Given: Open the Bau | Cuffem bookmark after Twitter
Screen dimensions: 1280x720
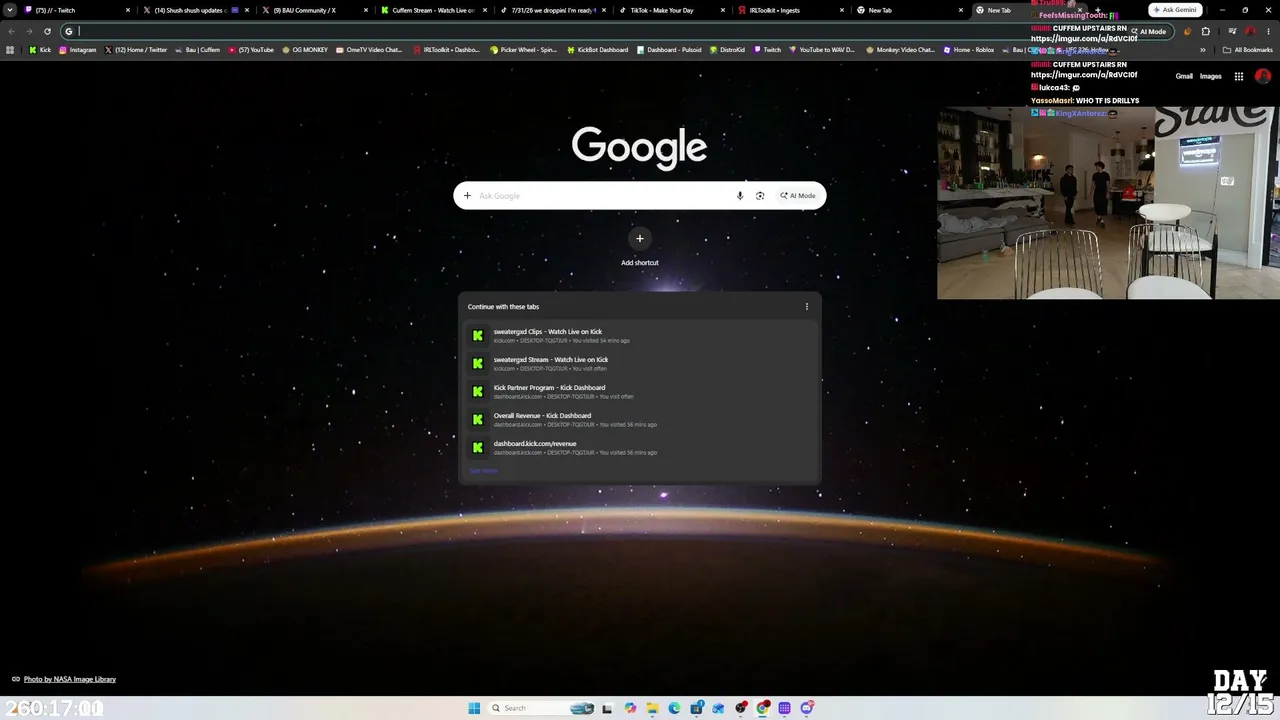Looking at the screenshot, I should click(x=198, y=50).
